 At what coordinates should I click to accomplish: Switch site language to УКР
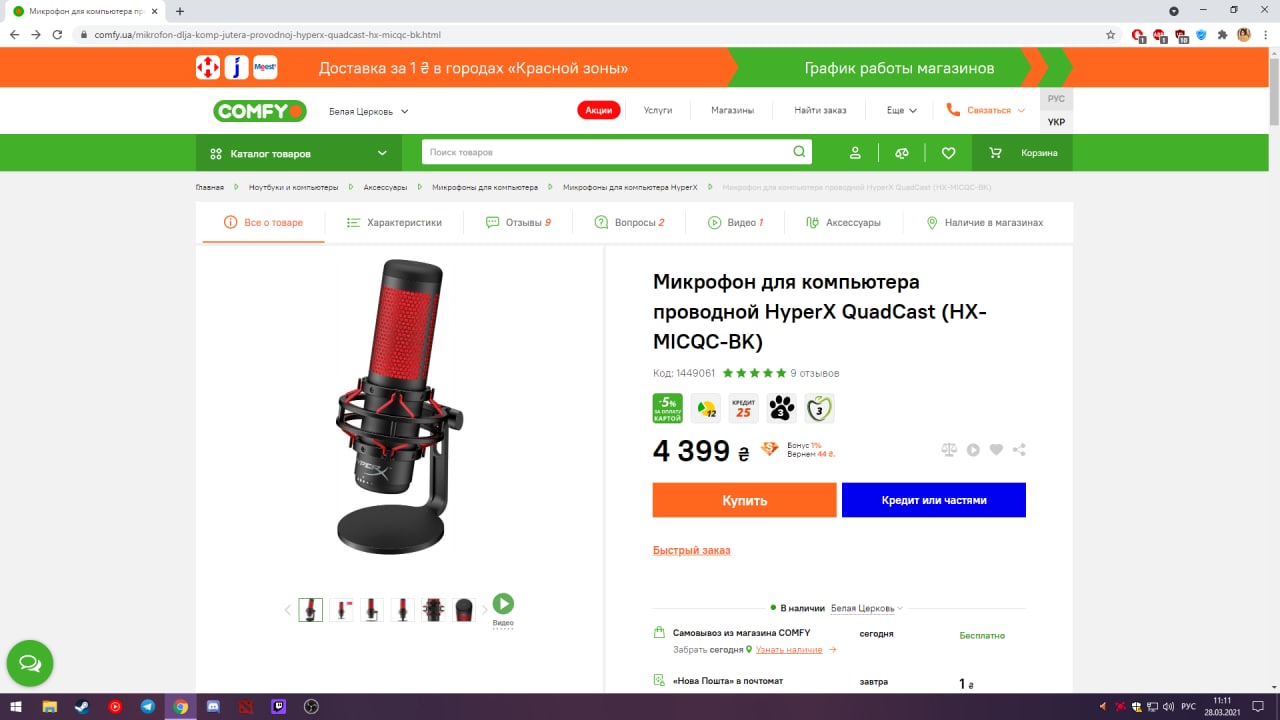click(1056, 122)
